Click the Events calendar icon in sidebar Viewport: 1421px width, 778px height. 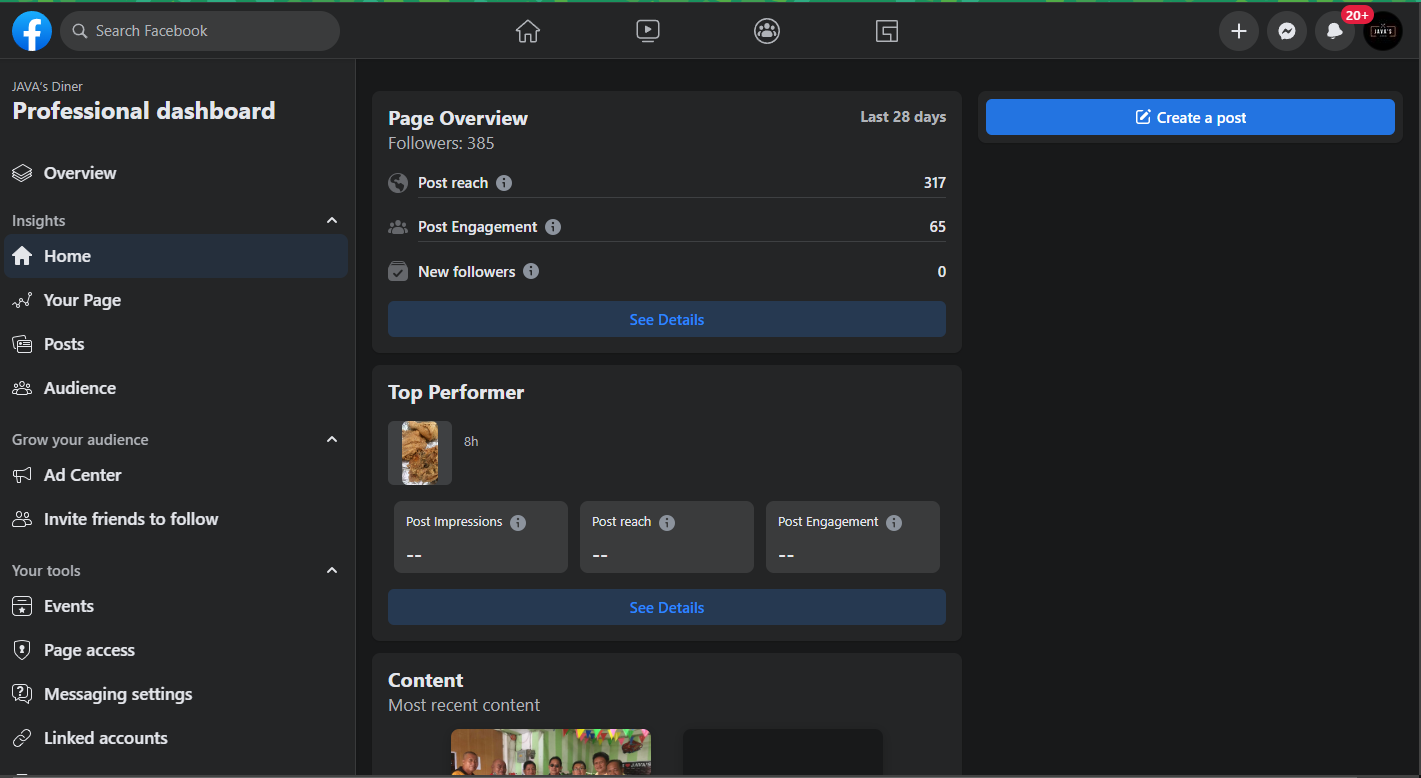click(x=22, y=606)
